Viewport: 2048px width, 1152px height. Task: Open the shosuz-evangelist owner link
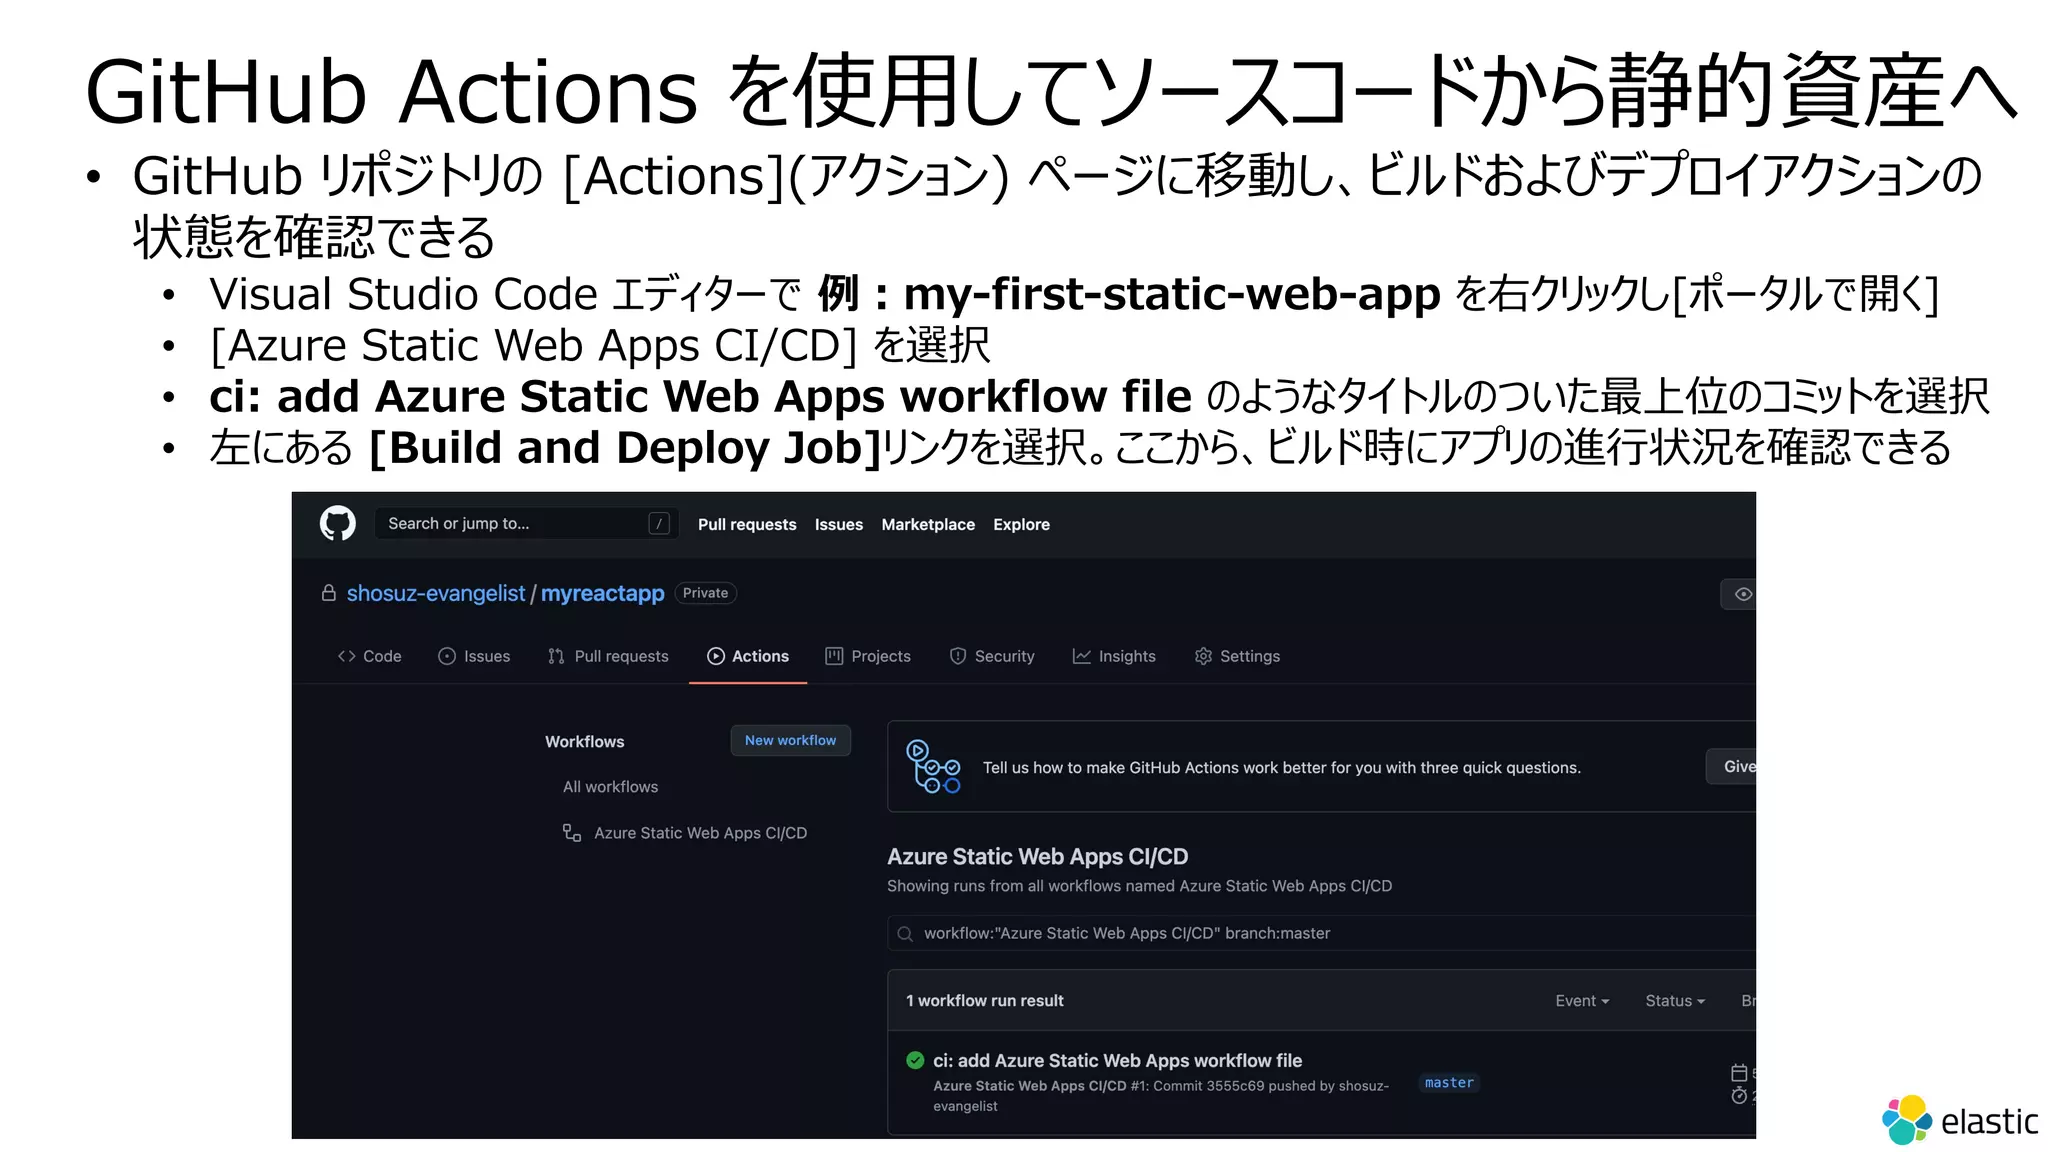[x=435, y=593]
